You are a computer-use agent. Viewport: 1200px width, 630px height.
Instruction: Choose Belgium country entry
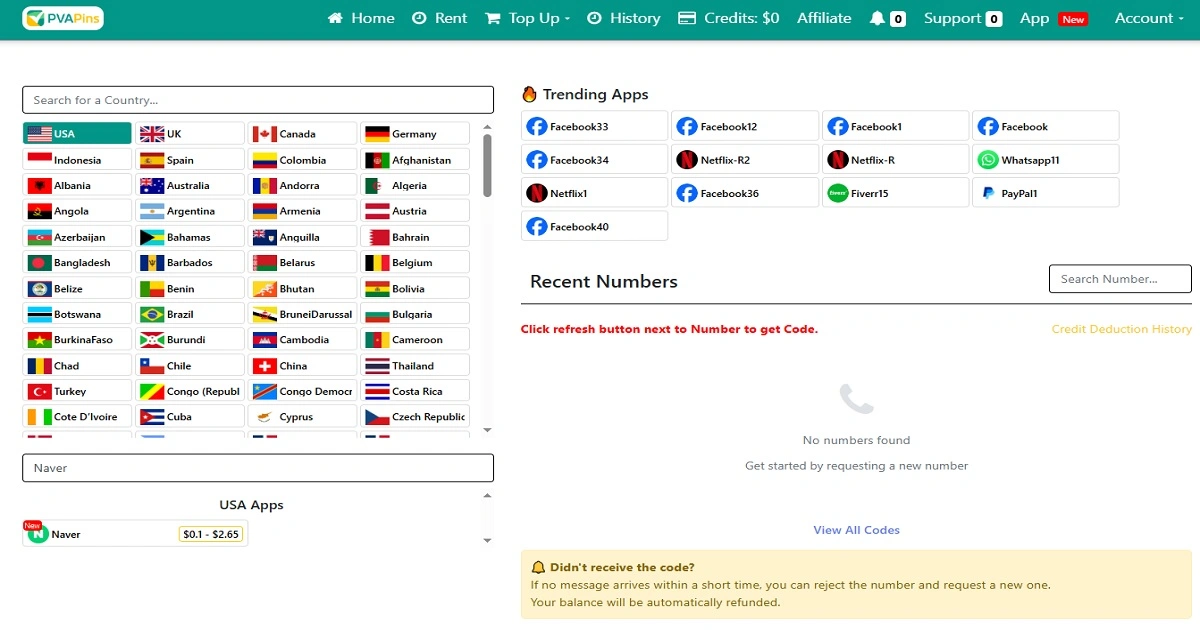coord(415,263)
